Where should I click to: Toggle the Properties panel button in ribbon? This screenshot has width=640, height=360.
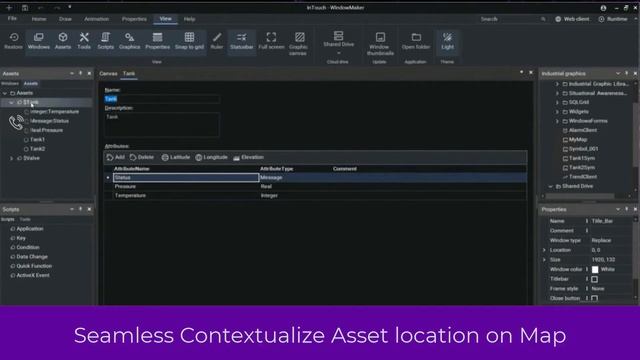(158, 41)
